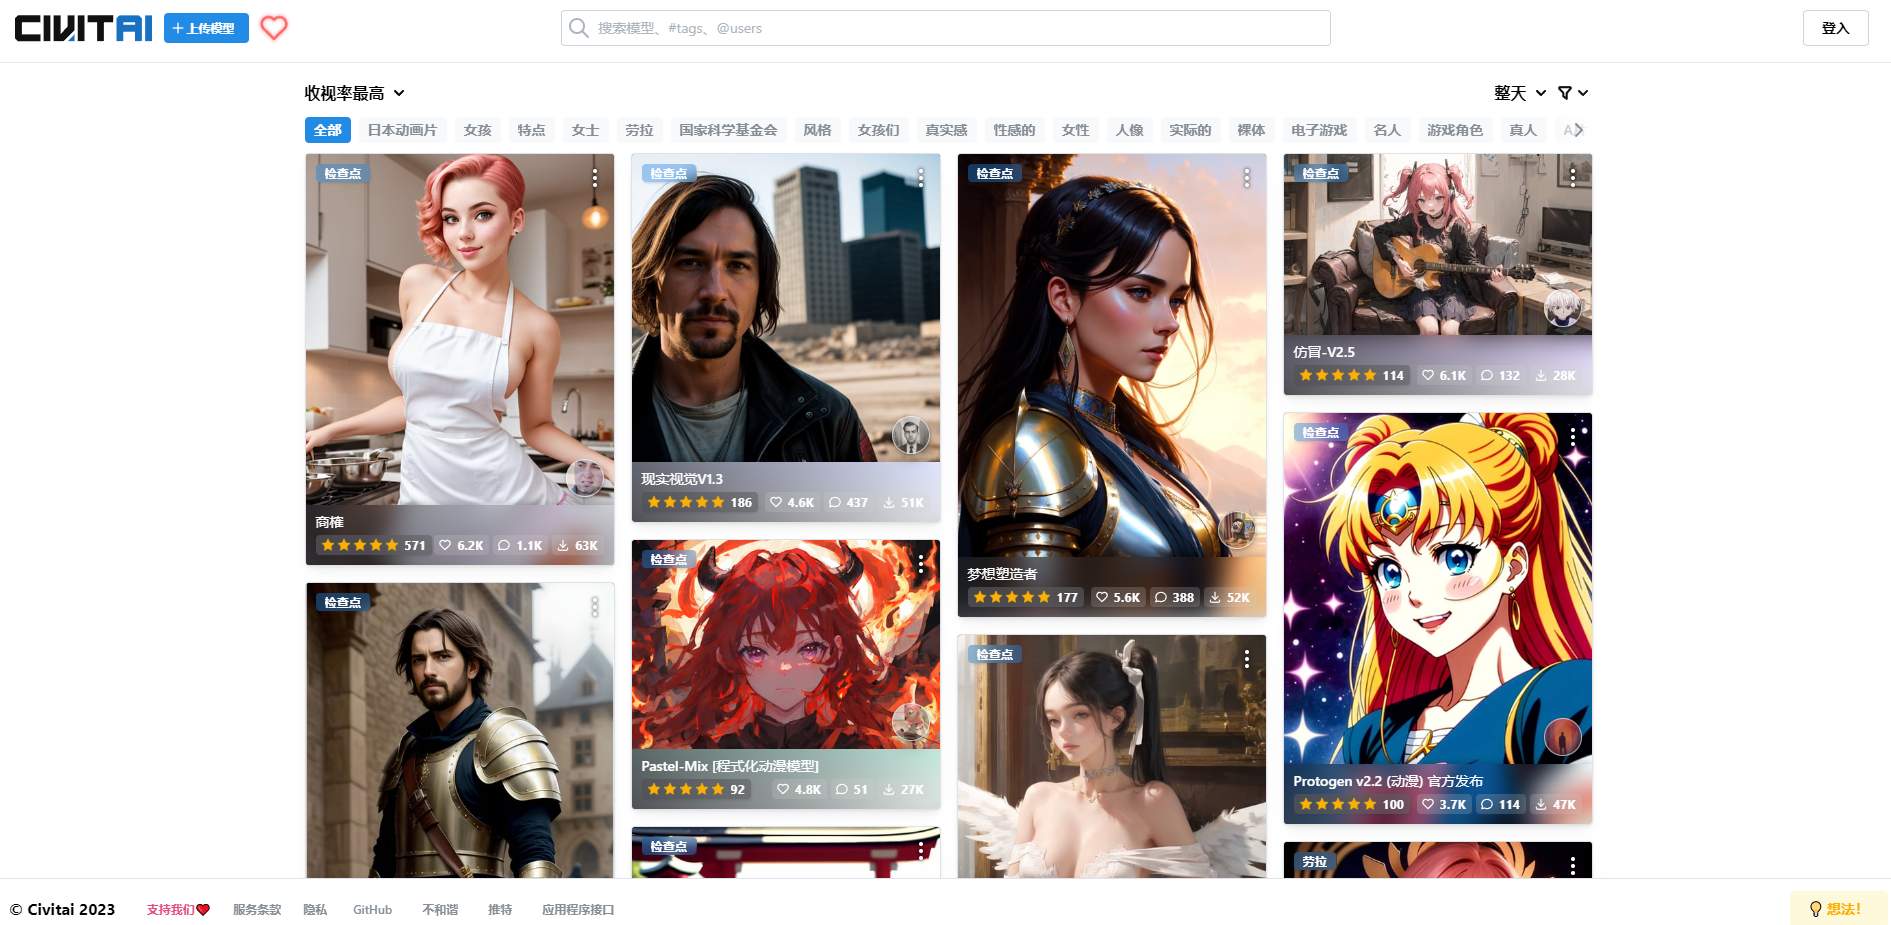Viewport: 1891px width, 925px height.
Task: Open three-dot menu on the knight card
Action: (x=595, y=606)
